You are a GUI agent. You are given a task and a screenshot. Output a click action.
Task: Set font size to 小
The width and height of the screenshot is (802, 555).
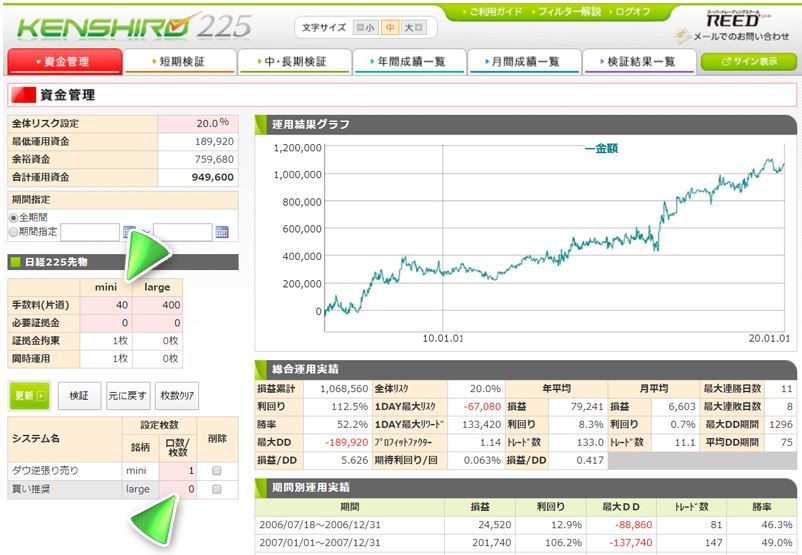[365, 28]
